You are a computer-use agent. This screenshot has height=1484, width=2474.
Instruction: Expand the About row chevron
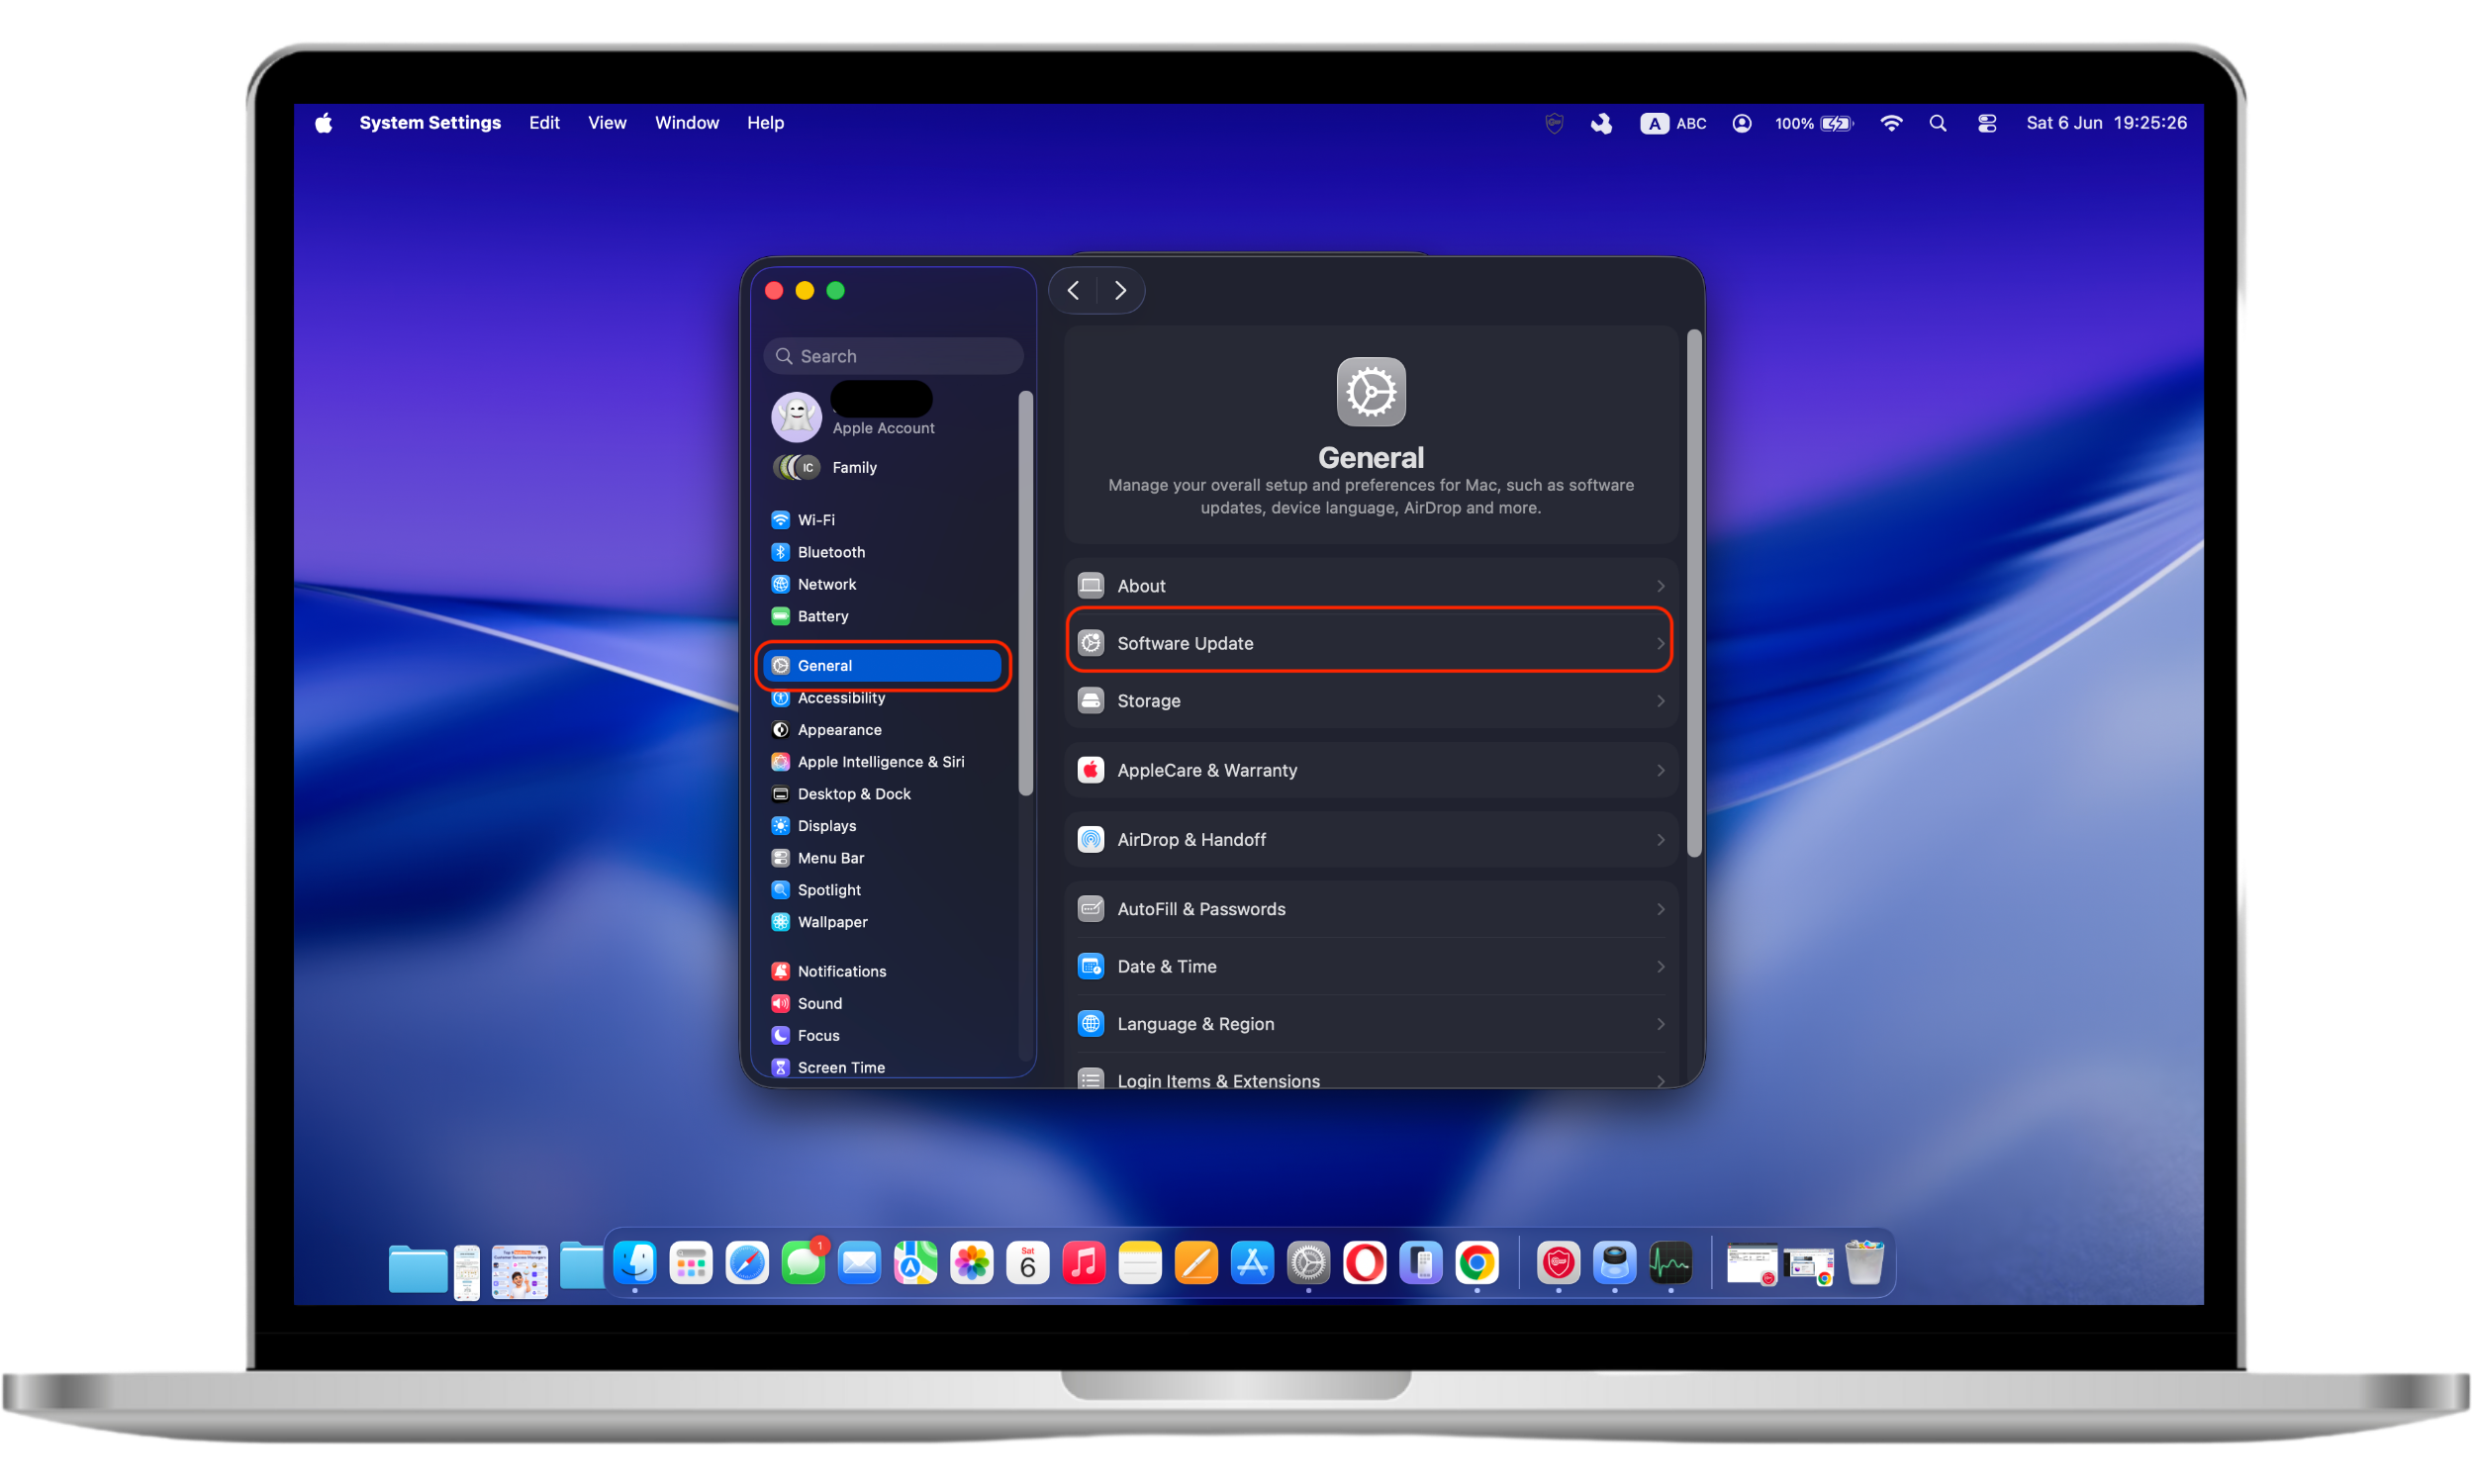pyautogui.click(x=1660, y=586)
